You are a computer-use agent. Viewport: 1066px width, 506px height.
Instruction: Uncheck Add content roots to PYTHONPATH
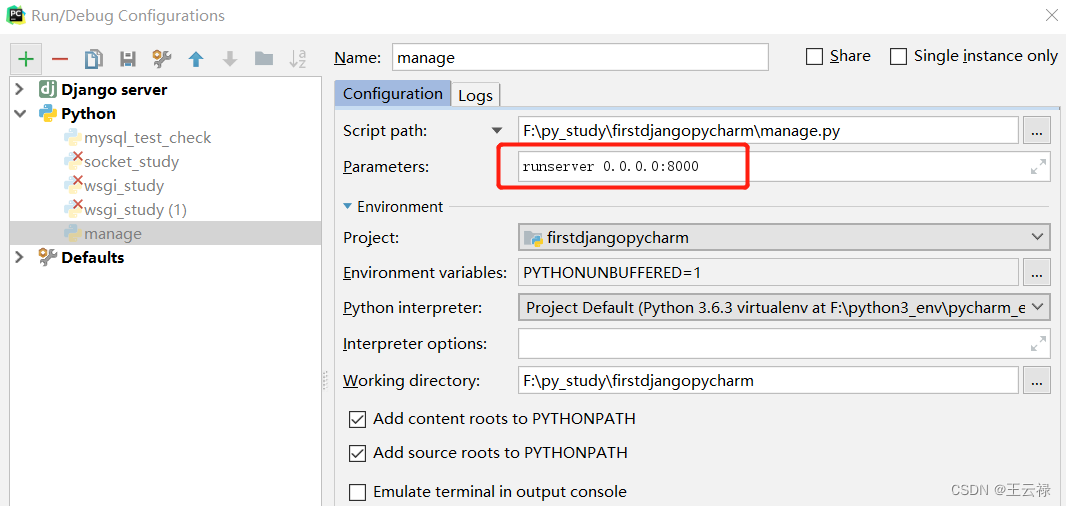(357, 419)
